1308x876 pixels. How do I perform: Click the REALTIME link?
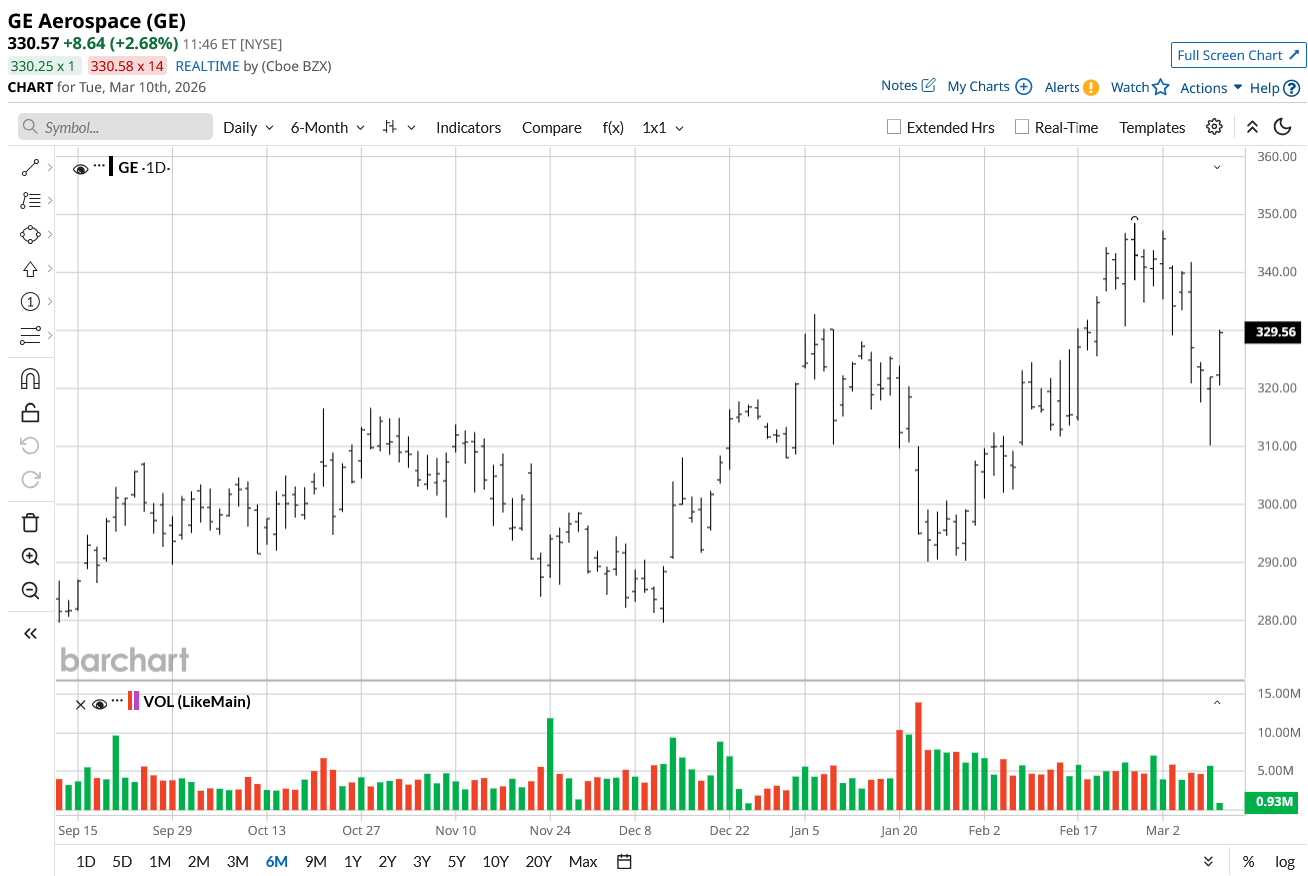pos(207,66)
